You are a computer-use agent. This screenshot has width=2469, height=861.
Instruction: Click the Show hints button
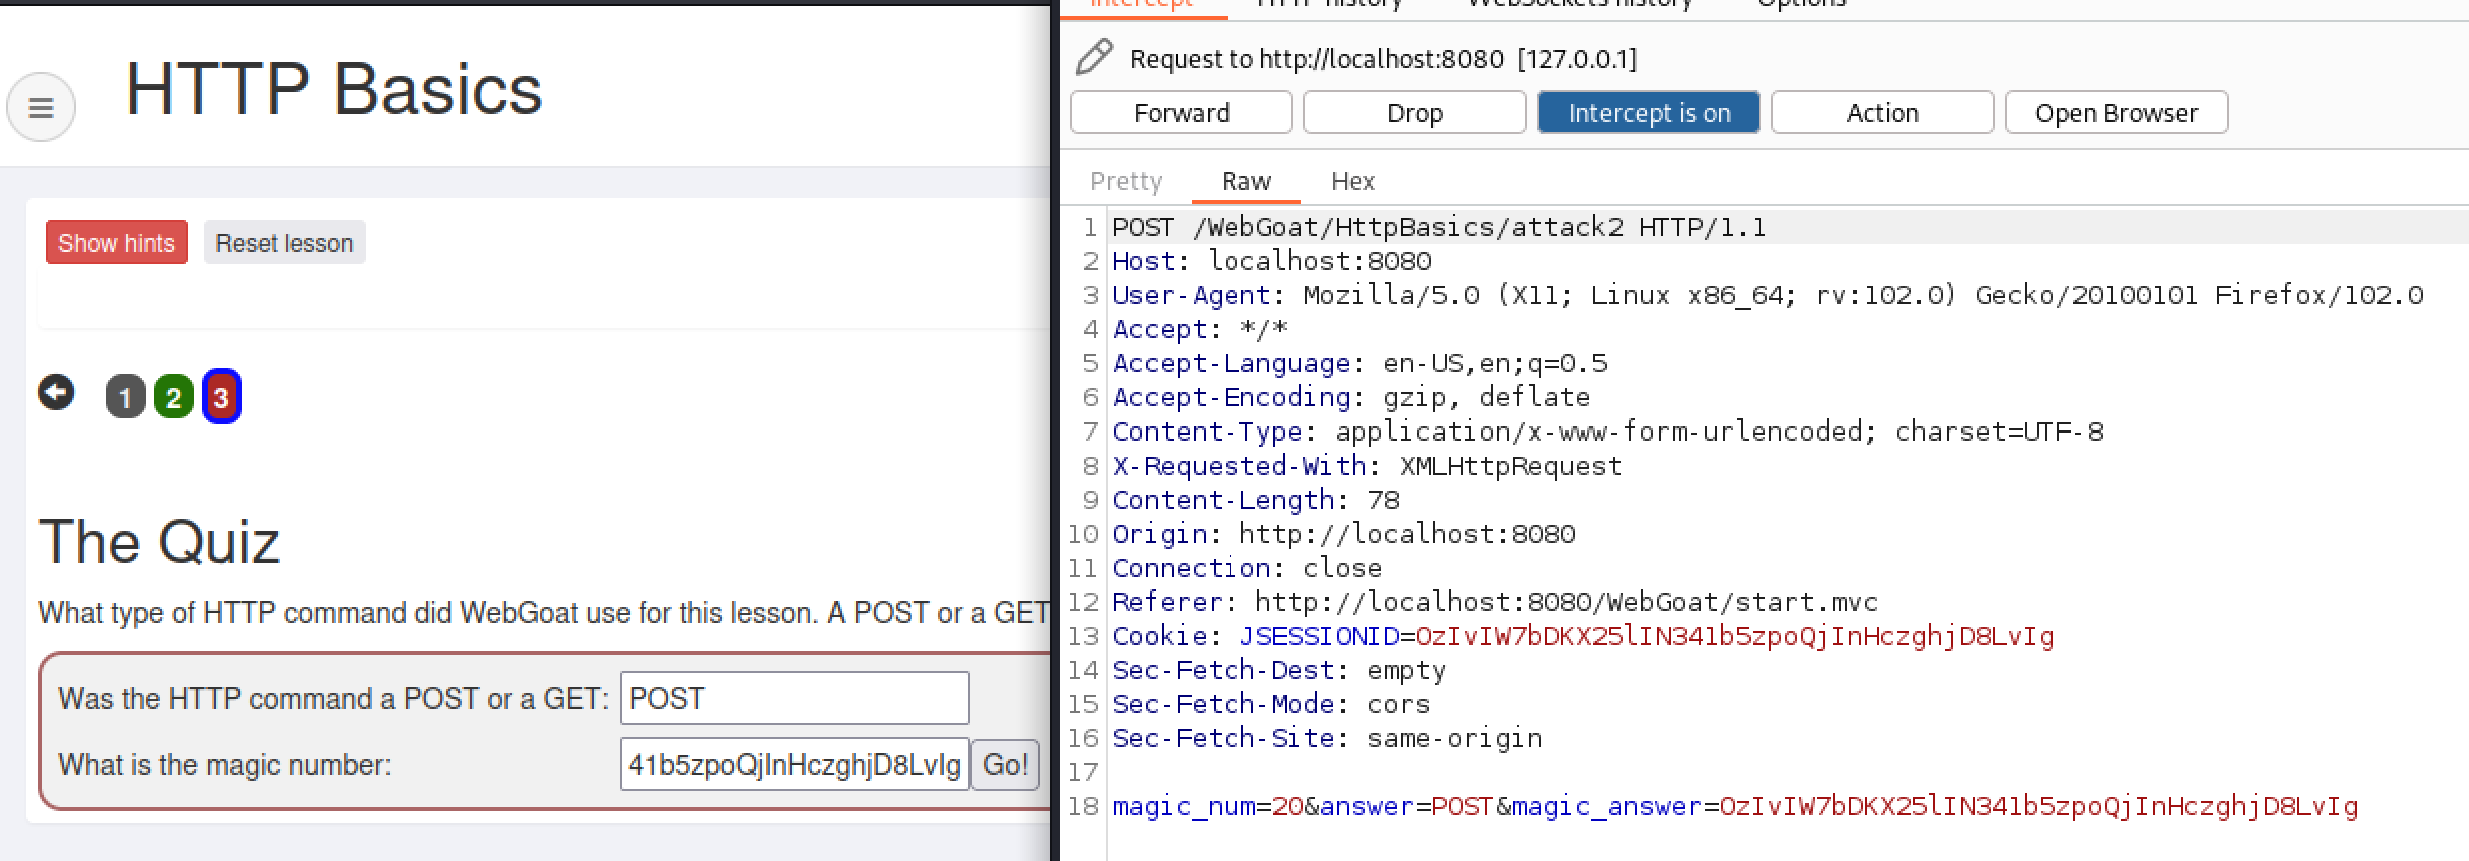tap(116, 243)
